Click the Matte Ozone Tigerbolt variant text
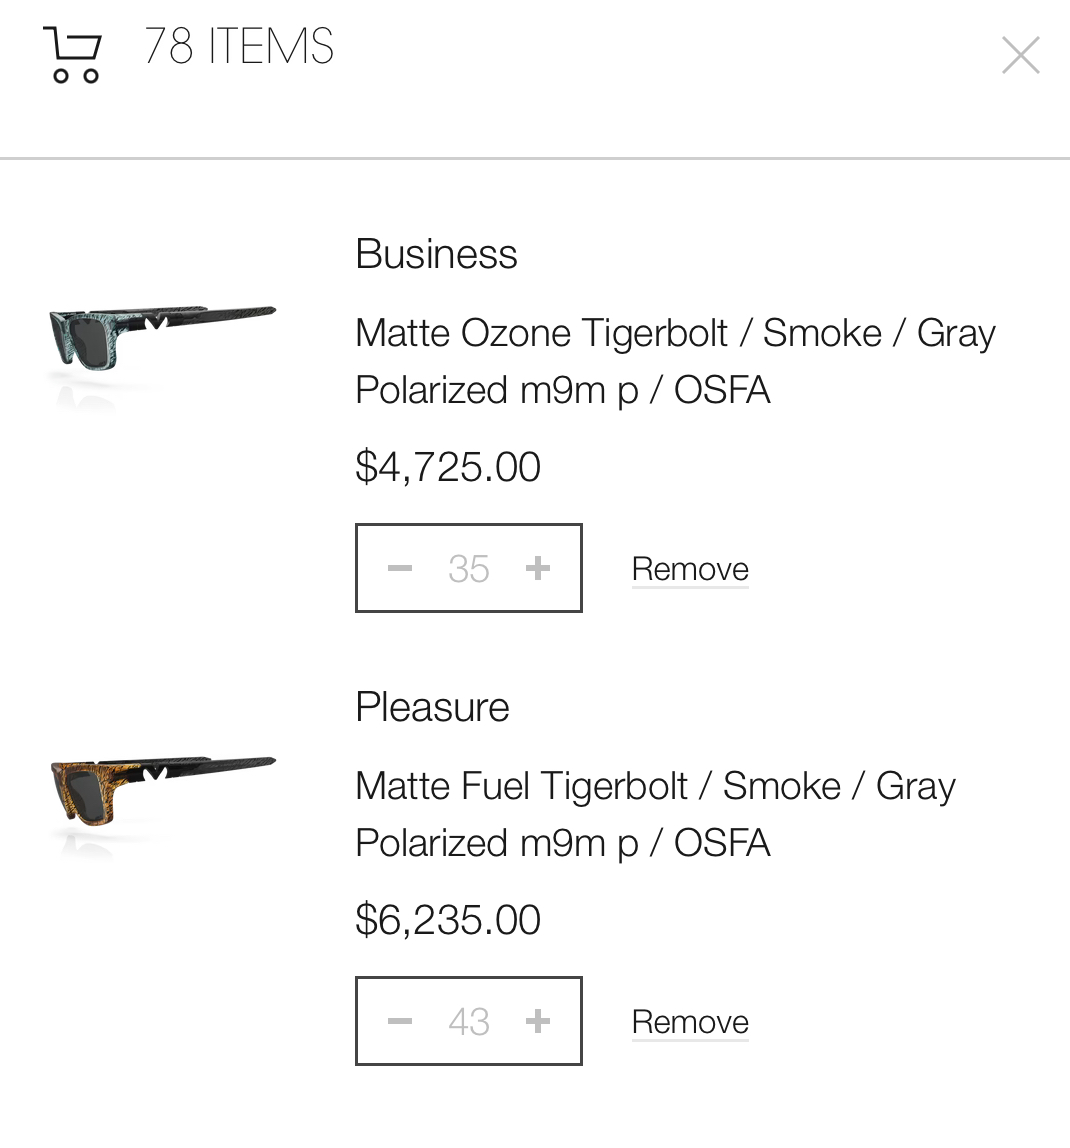 tap(541, 333)
